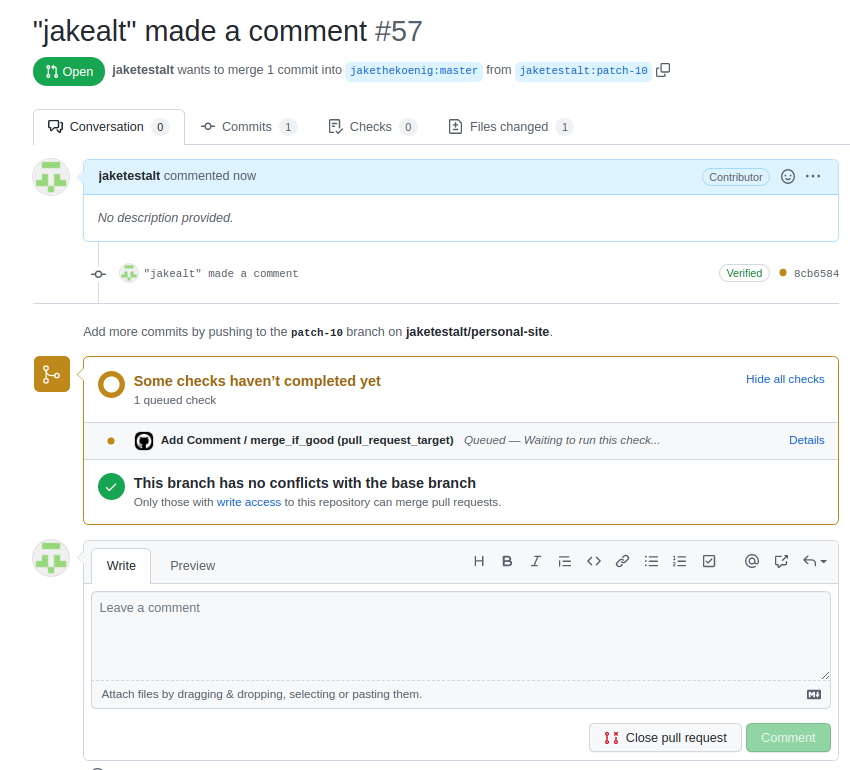Open the base branch jakethekoenig:master link
Screen dimensions: 850x770
click(x=414, y=70)
